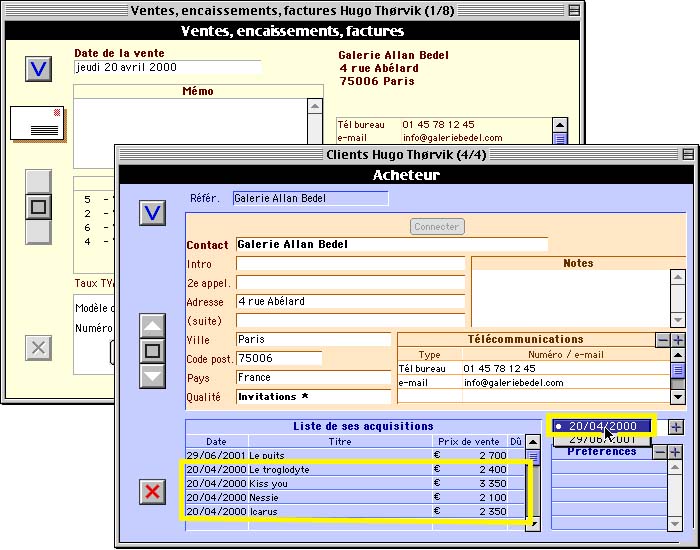
Task: Click the up arrow of the acquisitions list scrollbar
Action: pos(533,442)
